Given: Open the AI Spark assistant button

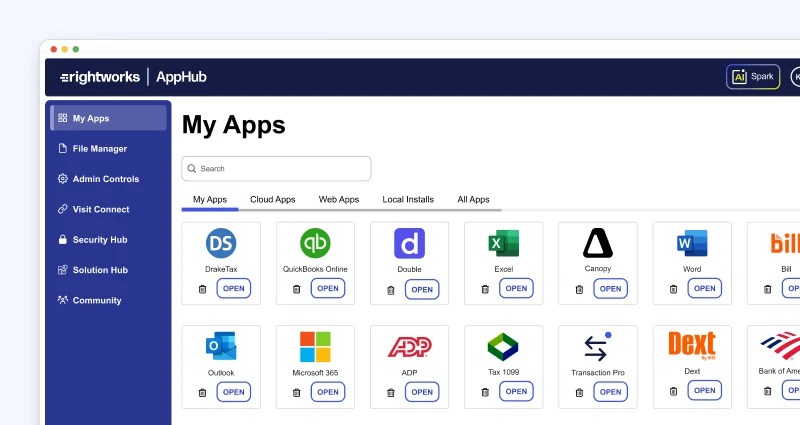Looking at the screenshot, I should 753,77.
